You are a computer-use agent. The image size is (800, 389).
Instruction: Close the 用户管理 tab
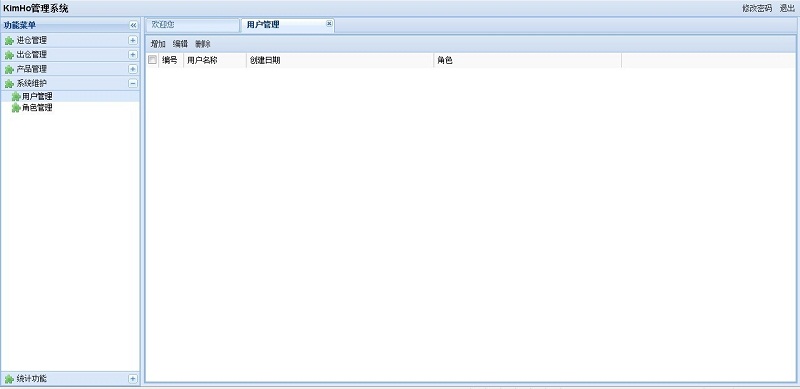[329, 23]
